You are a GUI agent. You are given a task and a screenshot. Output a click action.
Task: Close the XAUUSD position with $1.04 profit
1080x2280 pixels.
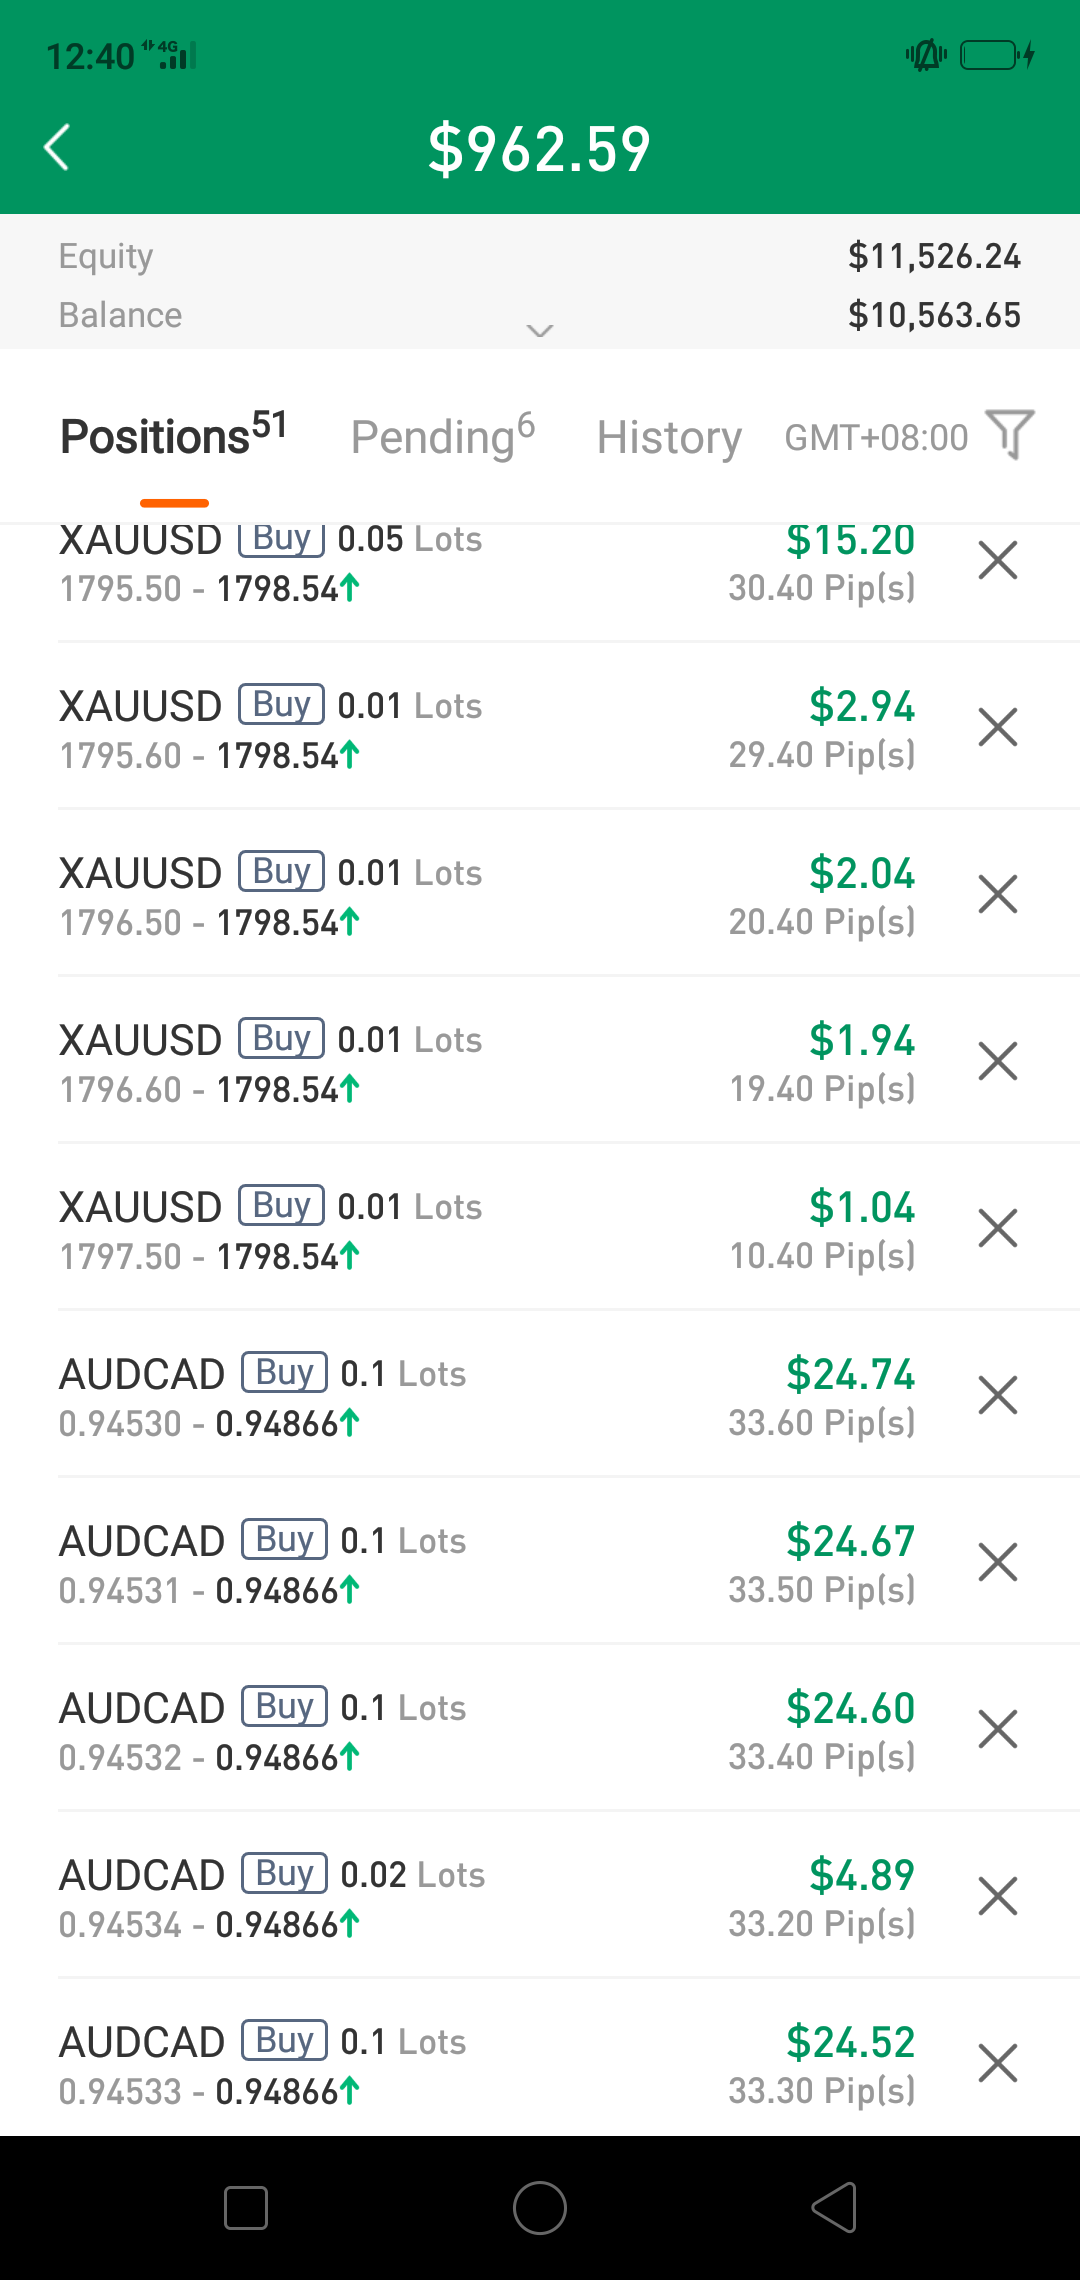click(x=998, y=1228)
